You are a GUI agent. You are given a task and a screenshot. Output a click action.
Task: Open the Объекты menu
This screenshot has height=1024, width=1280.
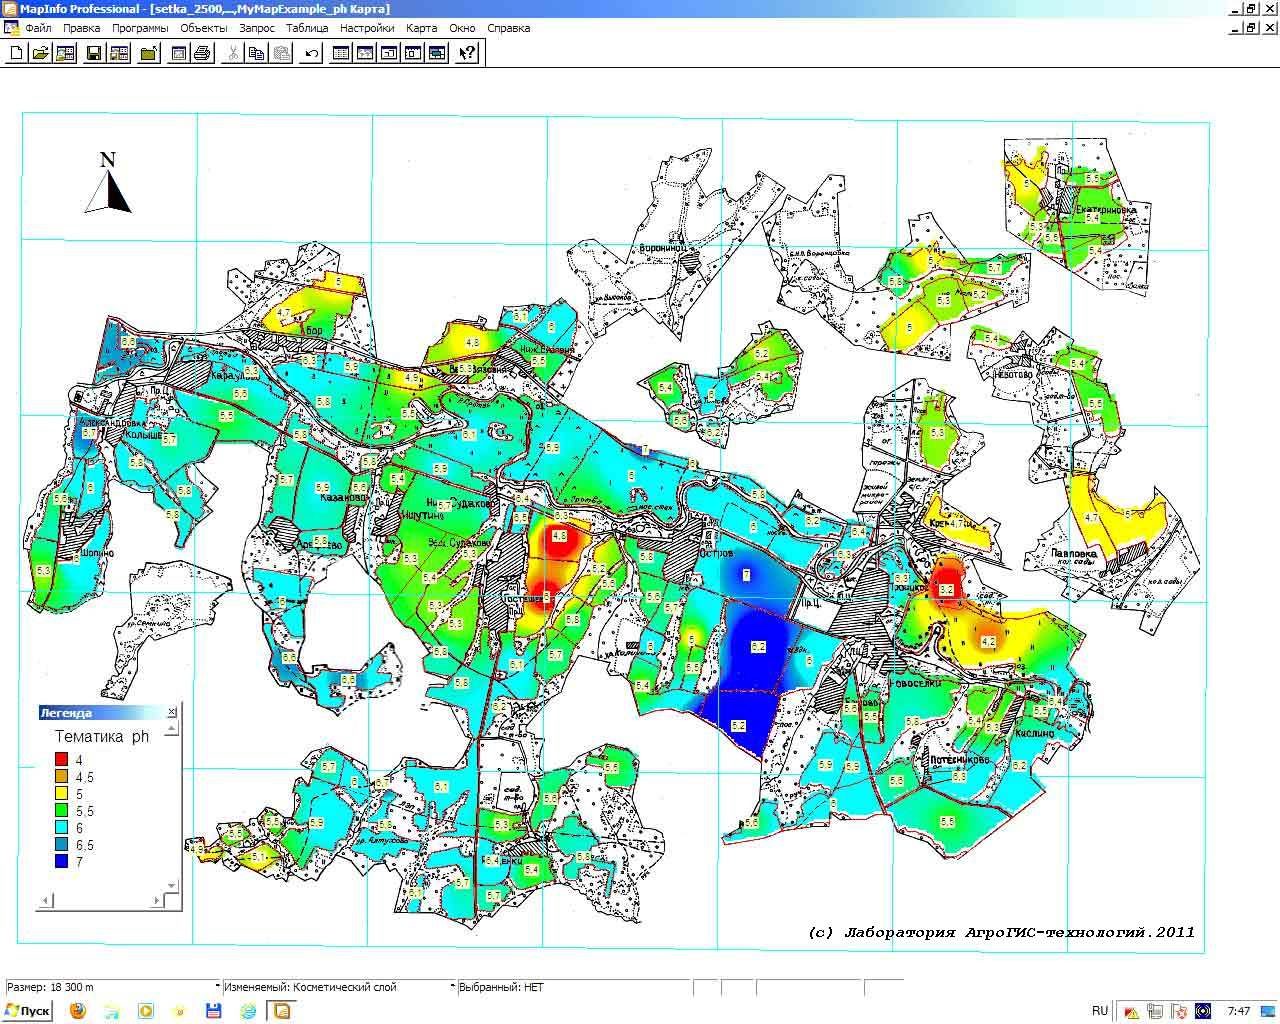pos(204,28)
